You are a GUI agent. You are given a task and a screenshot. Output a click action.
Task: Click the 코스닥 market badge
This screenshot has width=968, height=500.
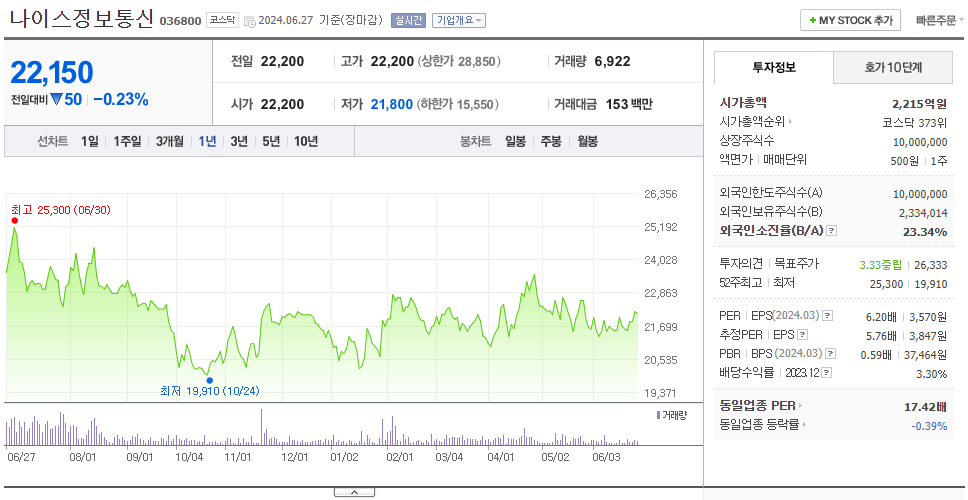(222, 20)
